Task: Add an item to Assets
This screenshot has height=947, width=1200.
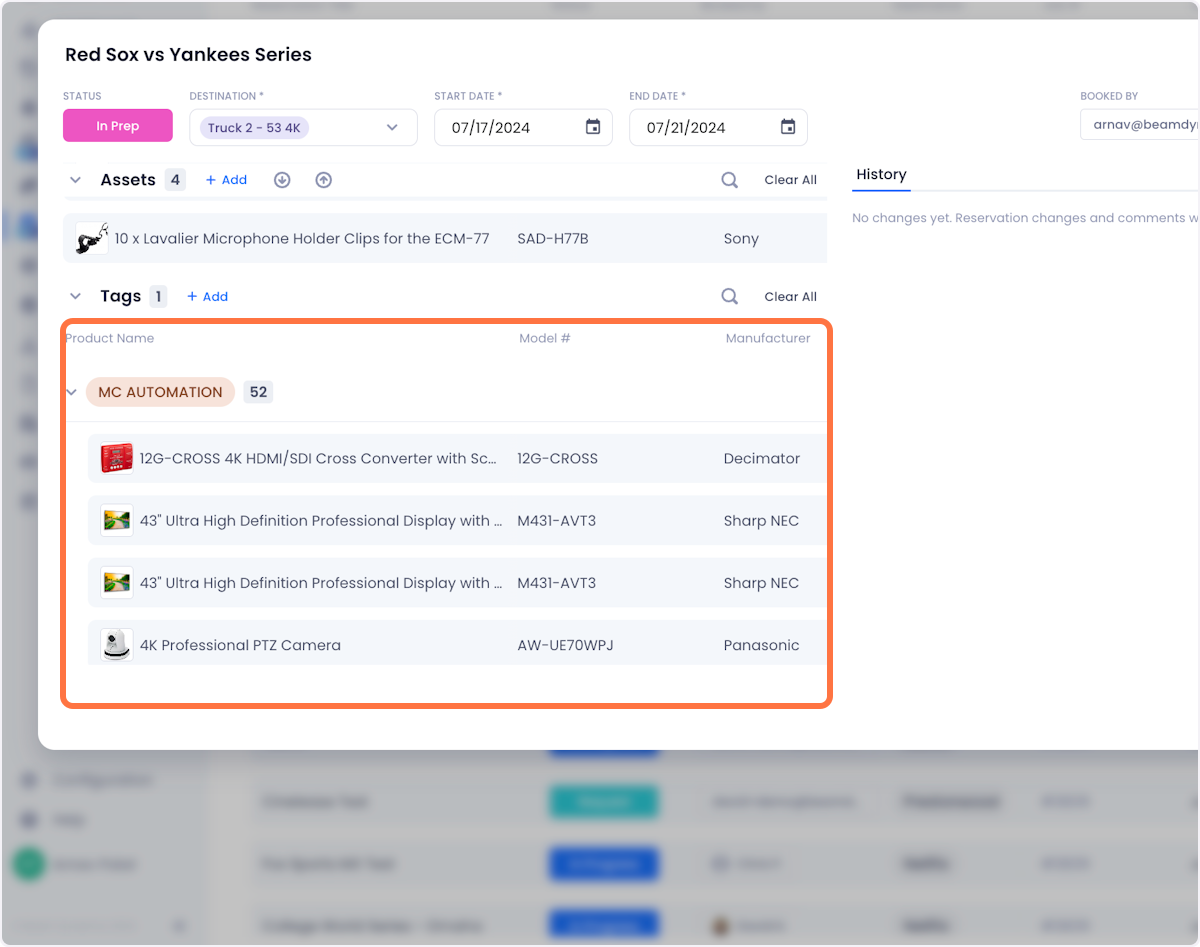Action: [x=226, y=180]
